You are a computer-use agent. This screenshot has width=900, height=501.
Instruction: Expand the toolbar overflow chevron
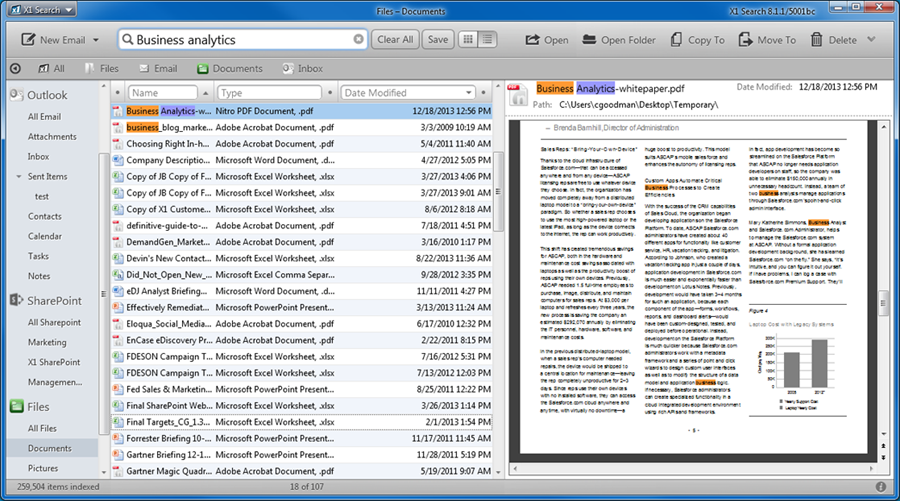(871, 40)
